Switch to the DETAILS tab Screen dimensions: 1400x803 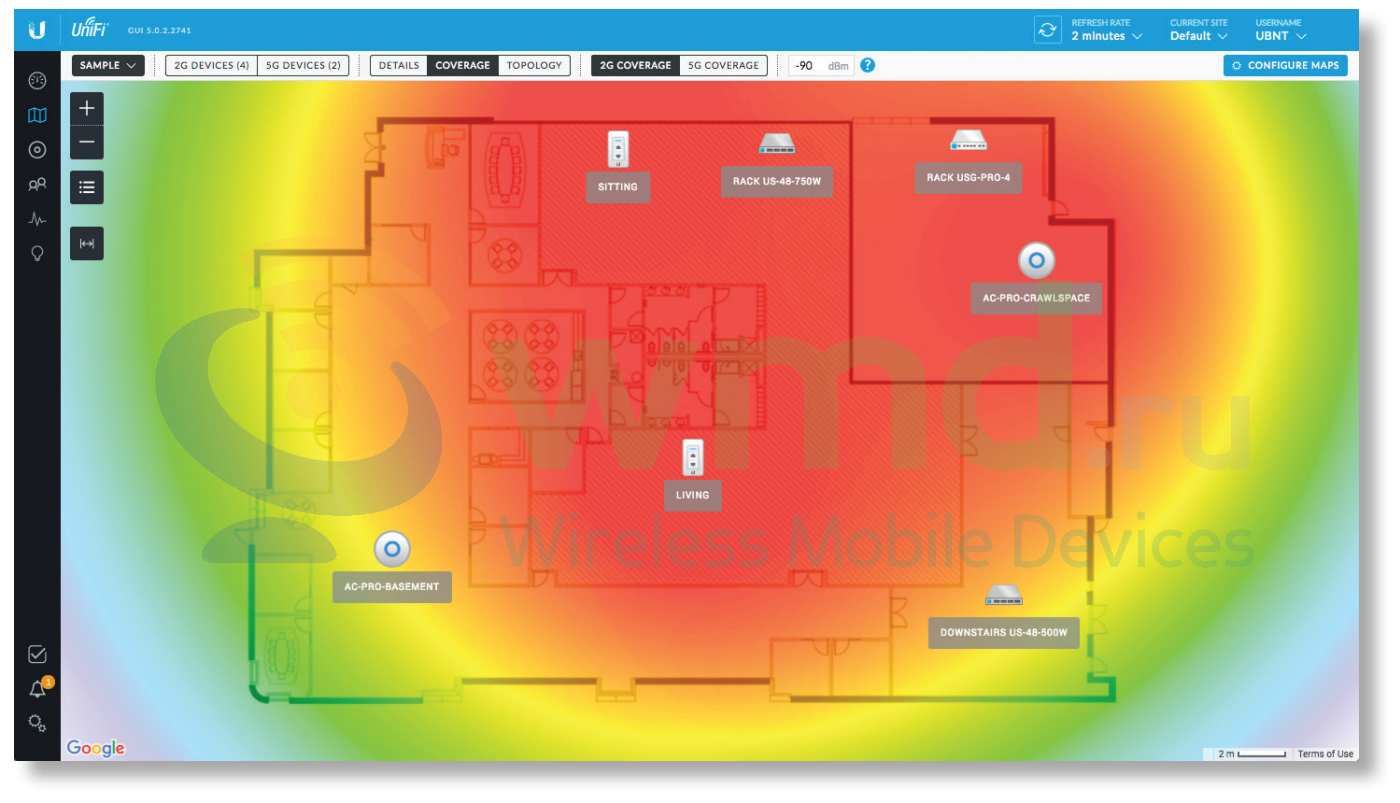click(x=399, y=65)
